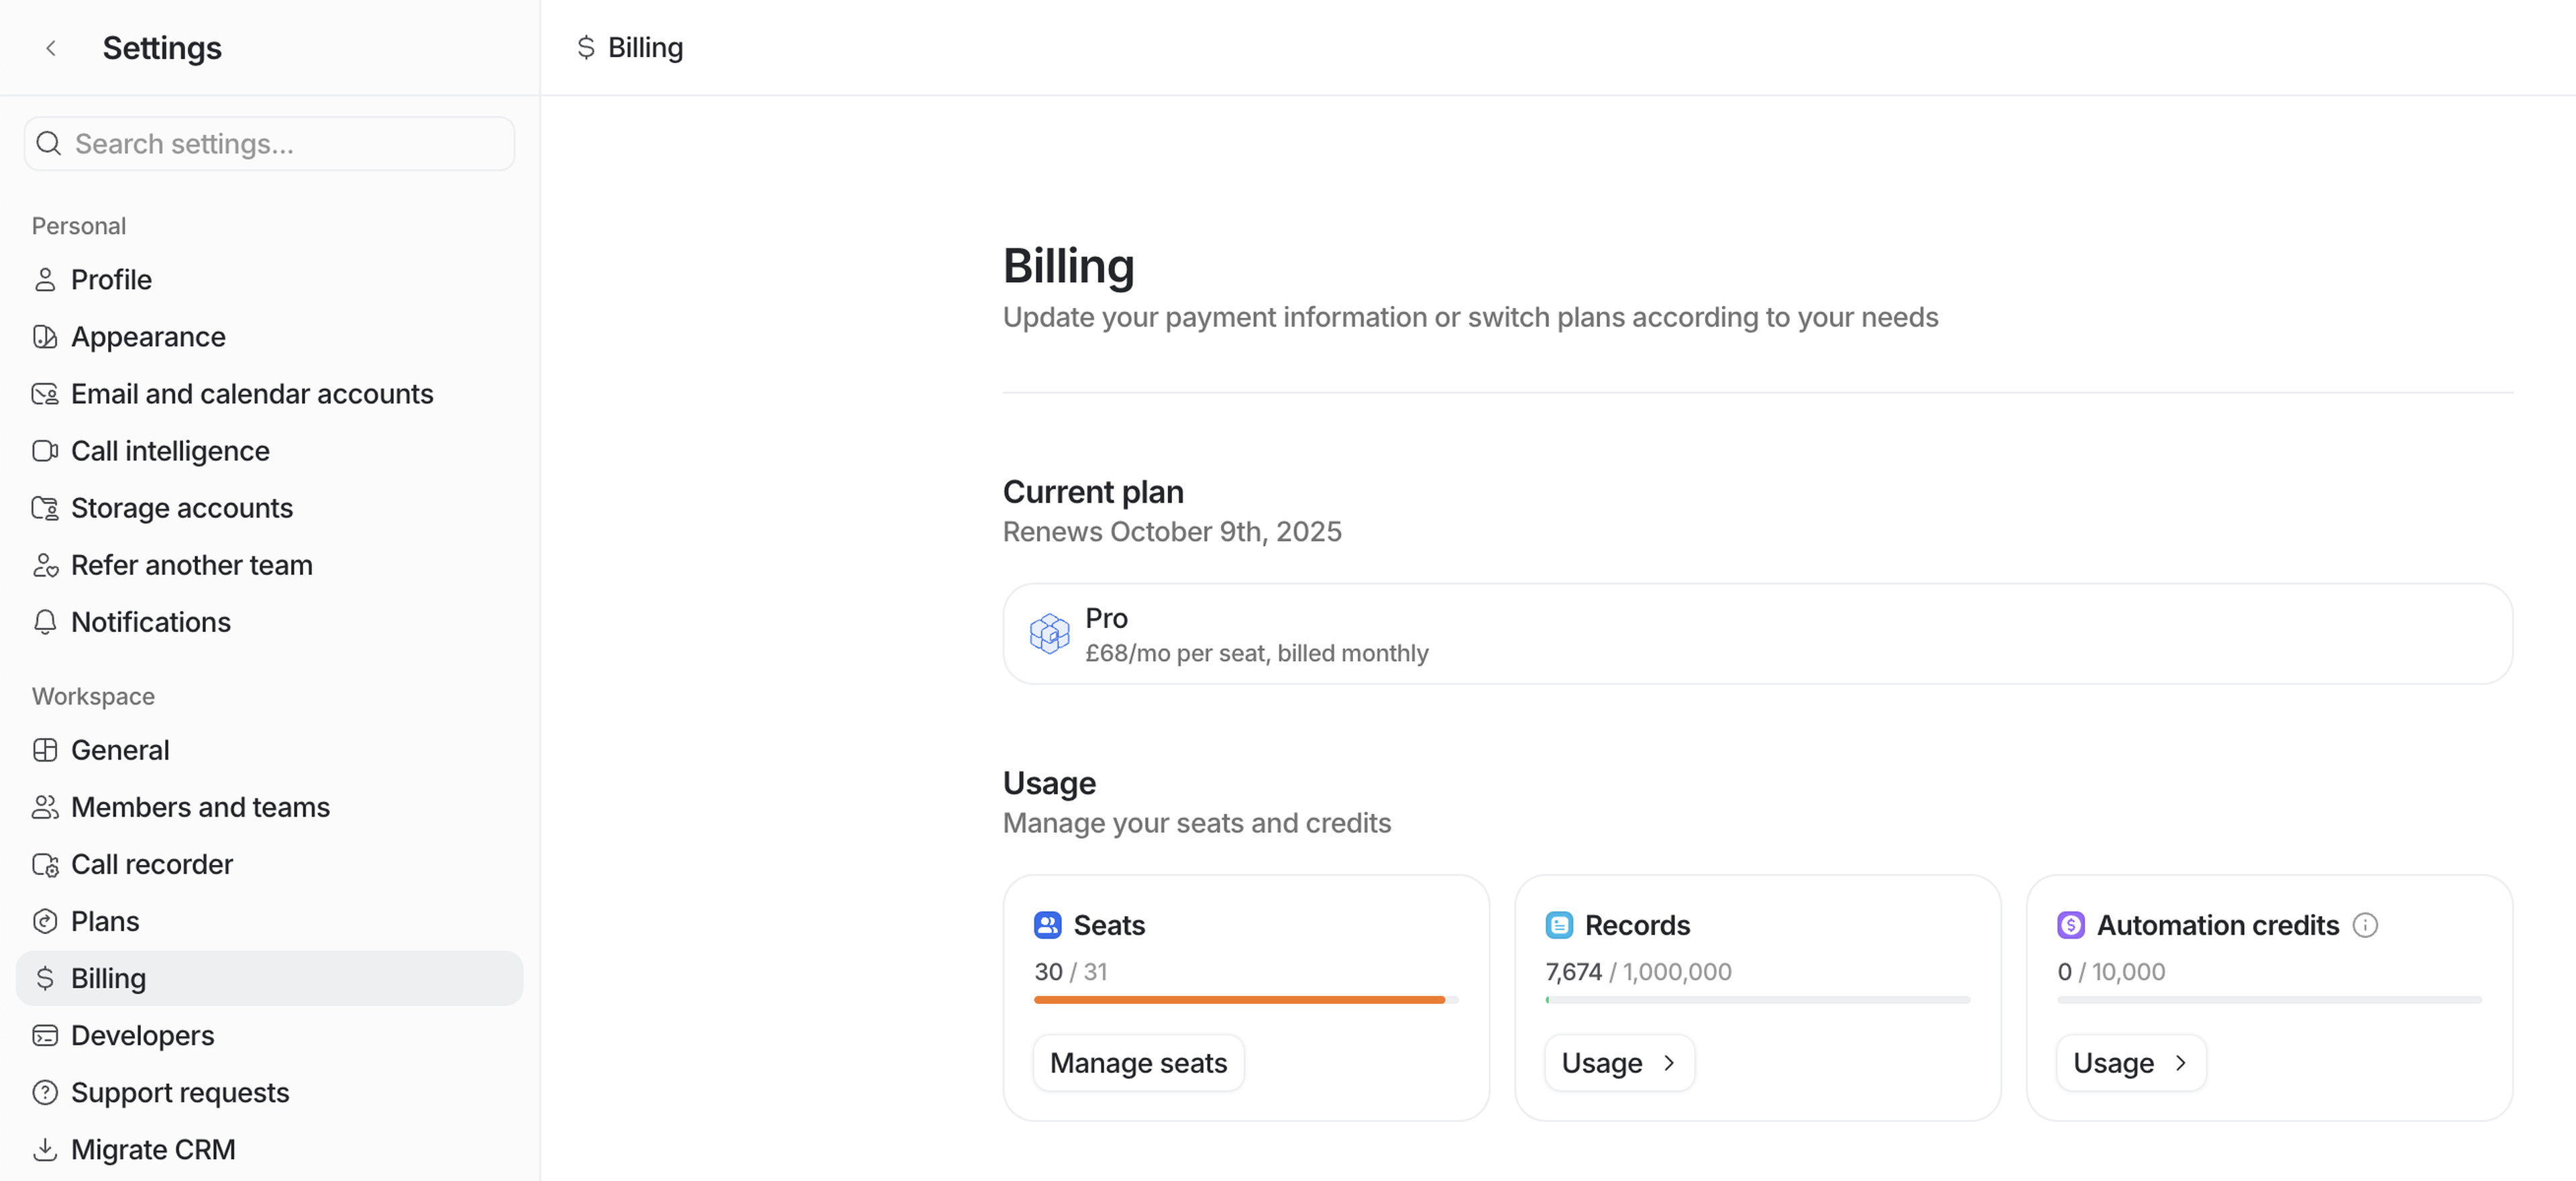The height and width of the screenshot is (1181, 2576).
Task: Click the Call intelligence camera icon
Action: tap(45, 451)
